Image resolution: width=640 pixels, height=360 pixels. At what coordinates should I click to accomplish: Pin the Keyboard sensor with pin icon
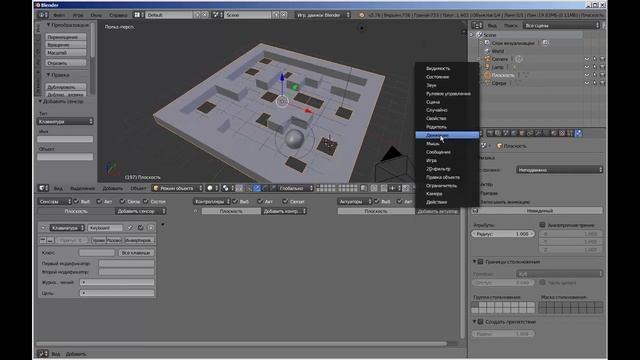130,228
